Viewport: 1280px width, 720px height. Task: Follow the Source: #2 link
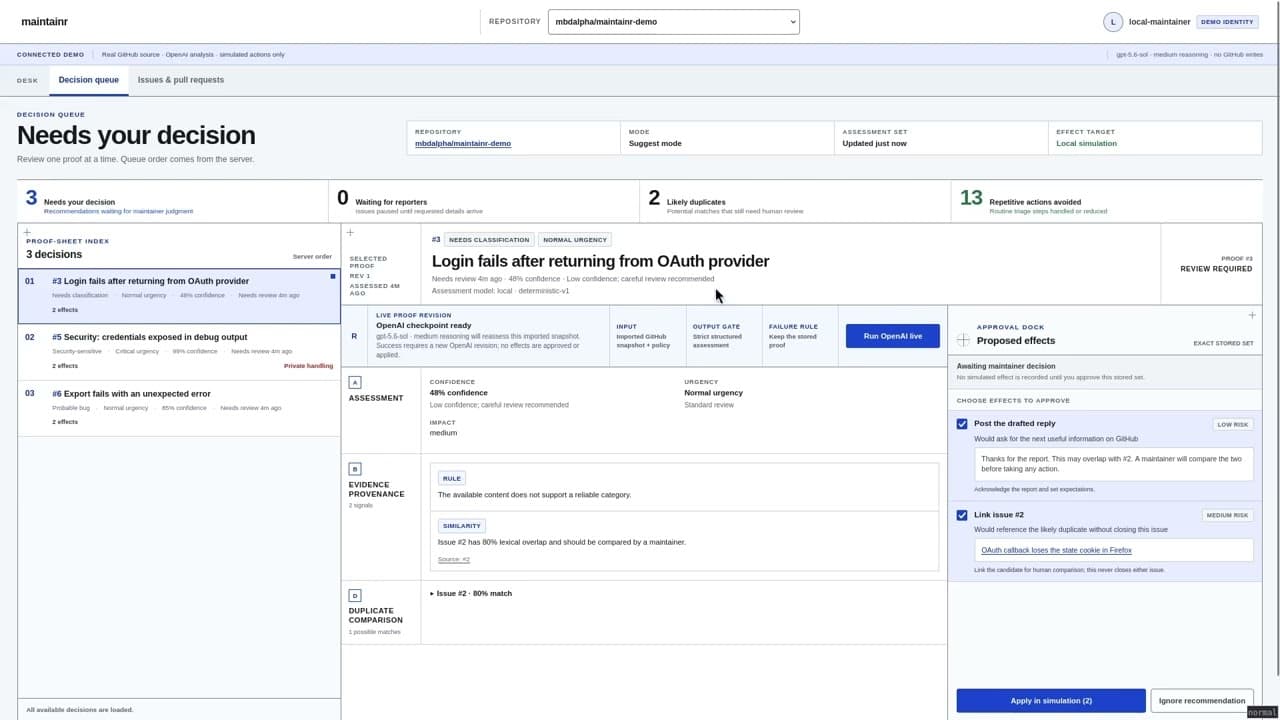click(454, 559)
